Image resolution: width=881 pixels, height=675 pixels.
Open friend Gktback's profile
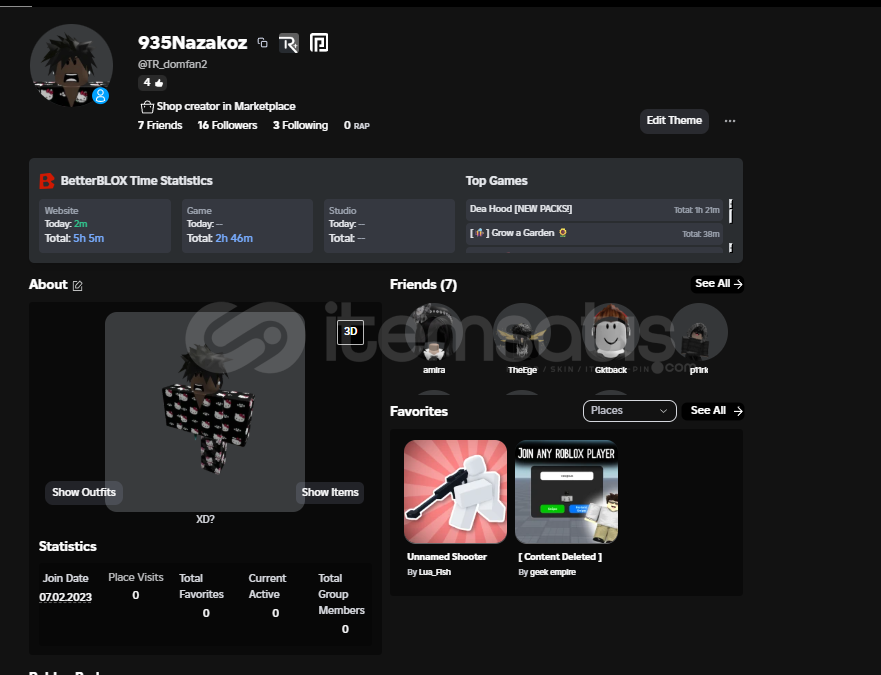click(610, 339)
